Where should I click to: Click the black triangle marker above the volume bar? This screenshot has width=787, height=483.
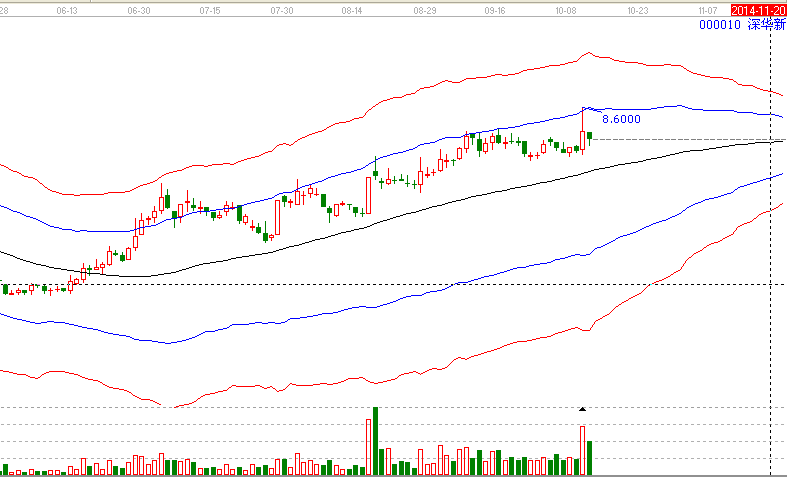[582, 409]
